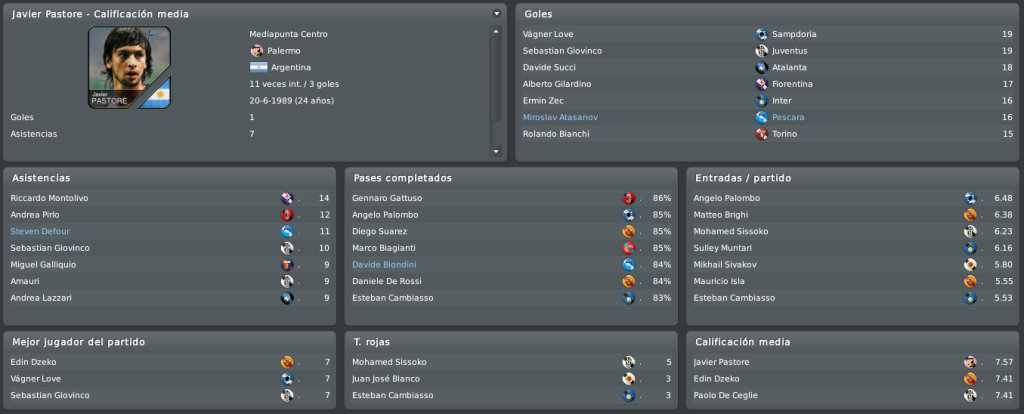Click the club badge next to Mohamed Sissoko red cards

click(x=629, y=362)
